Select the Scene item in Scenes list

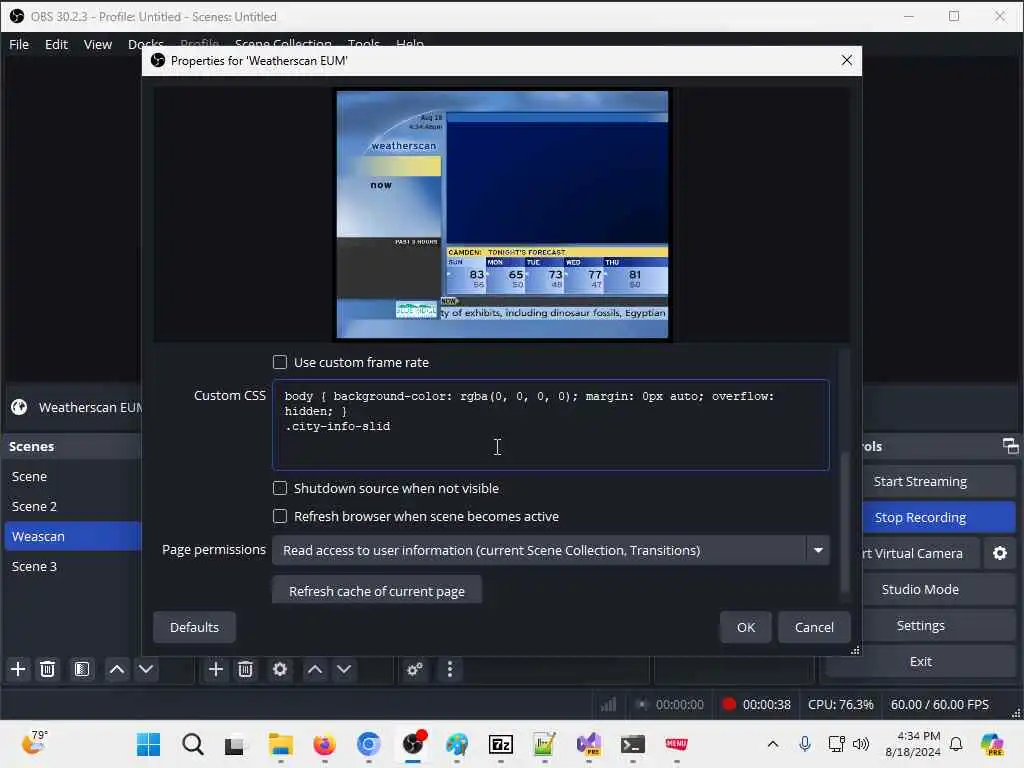(x=72, y=477)
